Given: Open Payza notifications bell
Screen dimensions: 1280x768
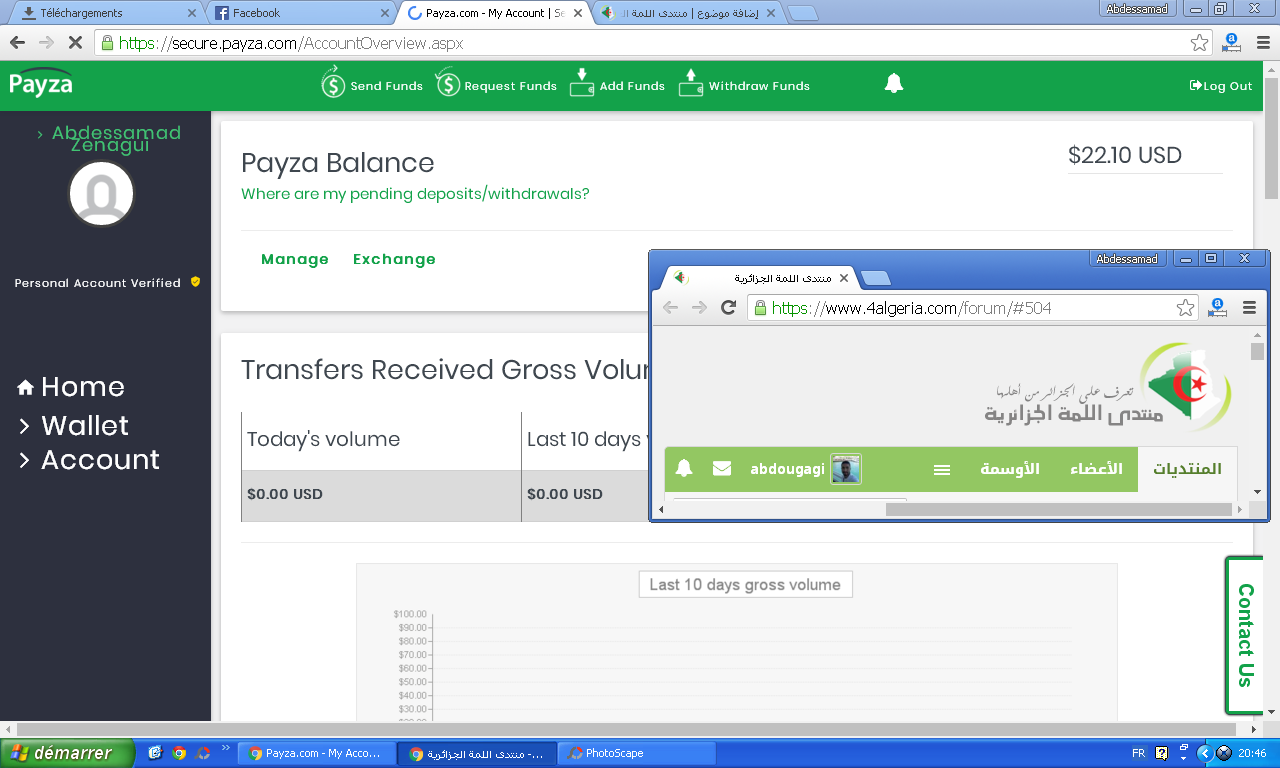Looking at the screenshot, I should pyautogui.click(x=894, y=84).
